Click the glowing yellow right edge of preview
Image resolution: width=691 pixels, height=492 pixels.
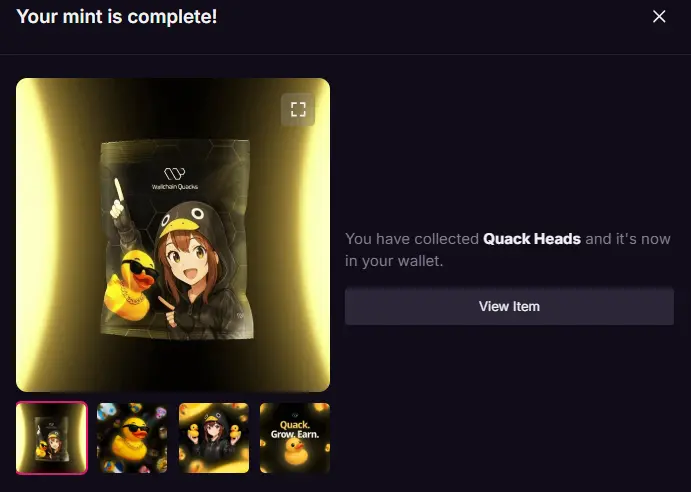[x=314, y=235]
